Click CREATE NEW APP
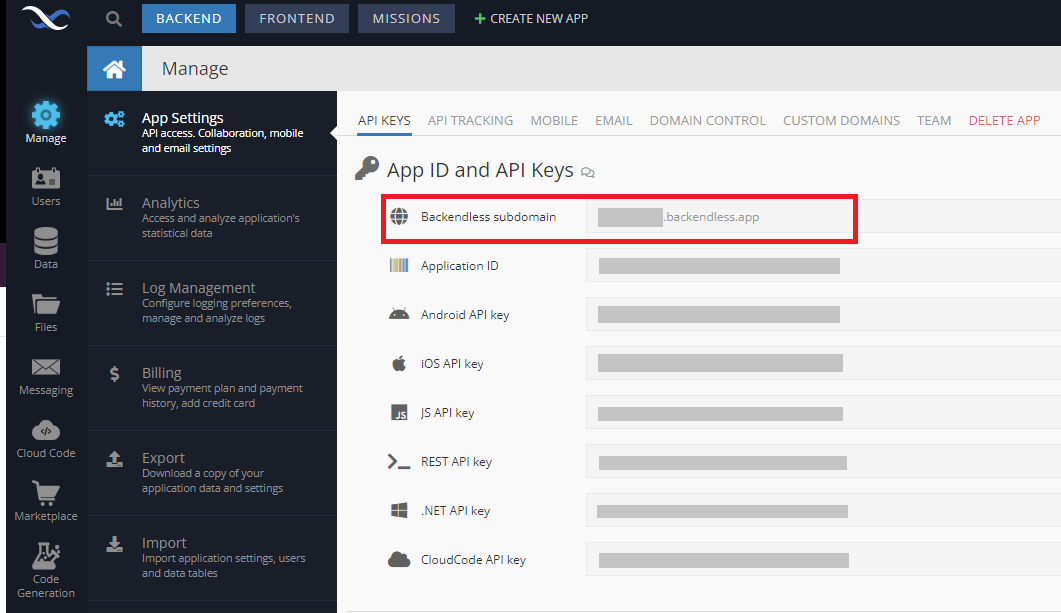The height and width of the screenshot is (613, 1061). pos(531,18)
